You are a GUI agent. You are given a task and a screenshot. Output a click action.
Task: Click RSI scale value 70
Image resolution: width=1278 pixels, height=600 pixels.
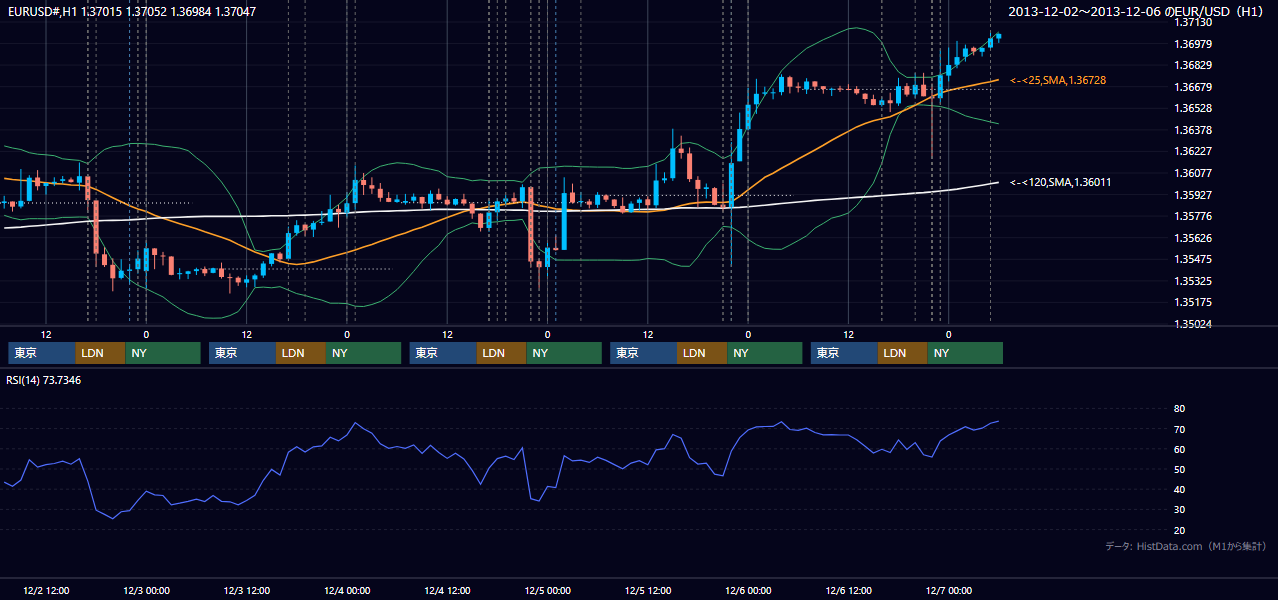click(1179, 429)
